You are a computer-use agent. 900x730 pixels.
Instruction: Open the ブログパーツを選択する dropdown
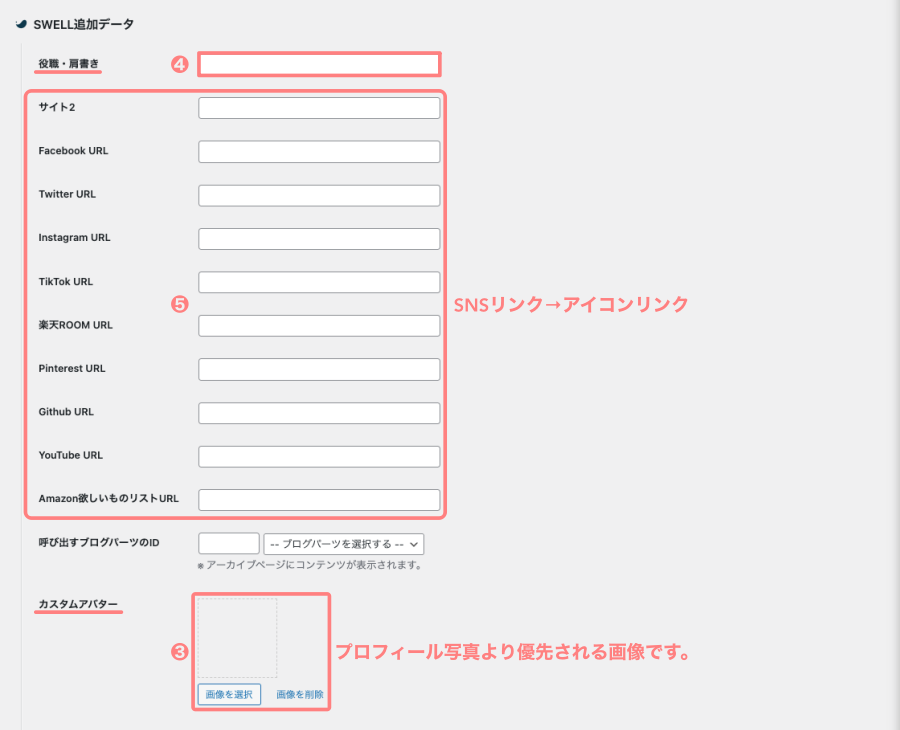(344, 544)
